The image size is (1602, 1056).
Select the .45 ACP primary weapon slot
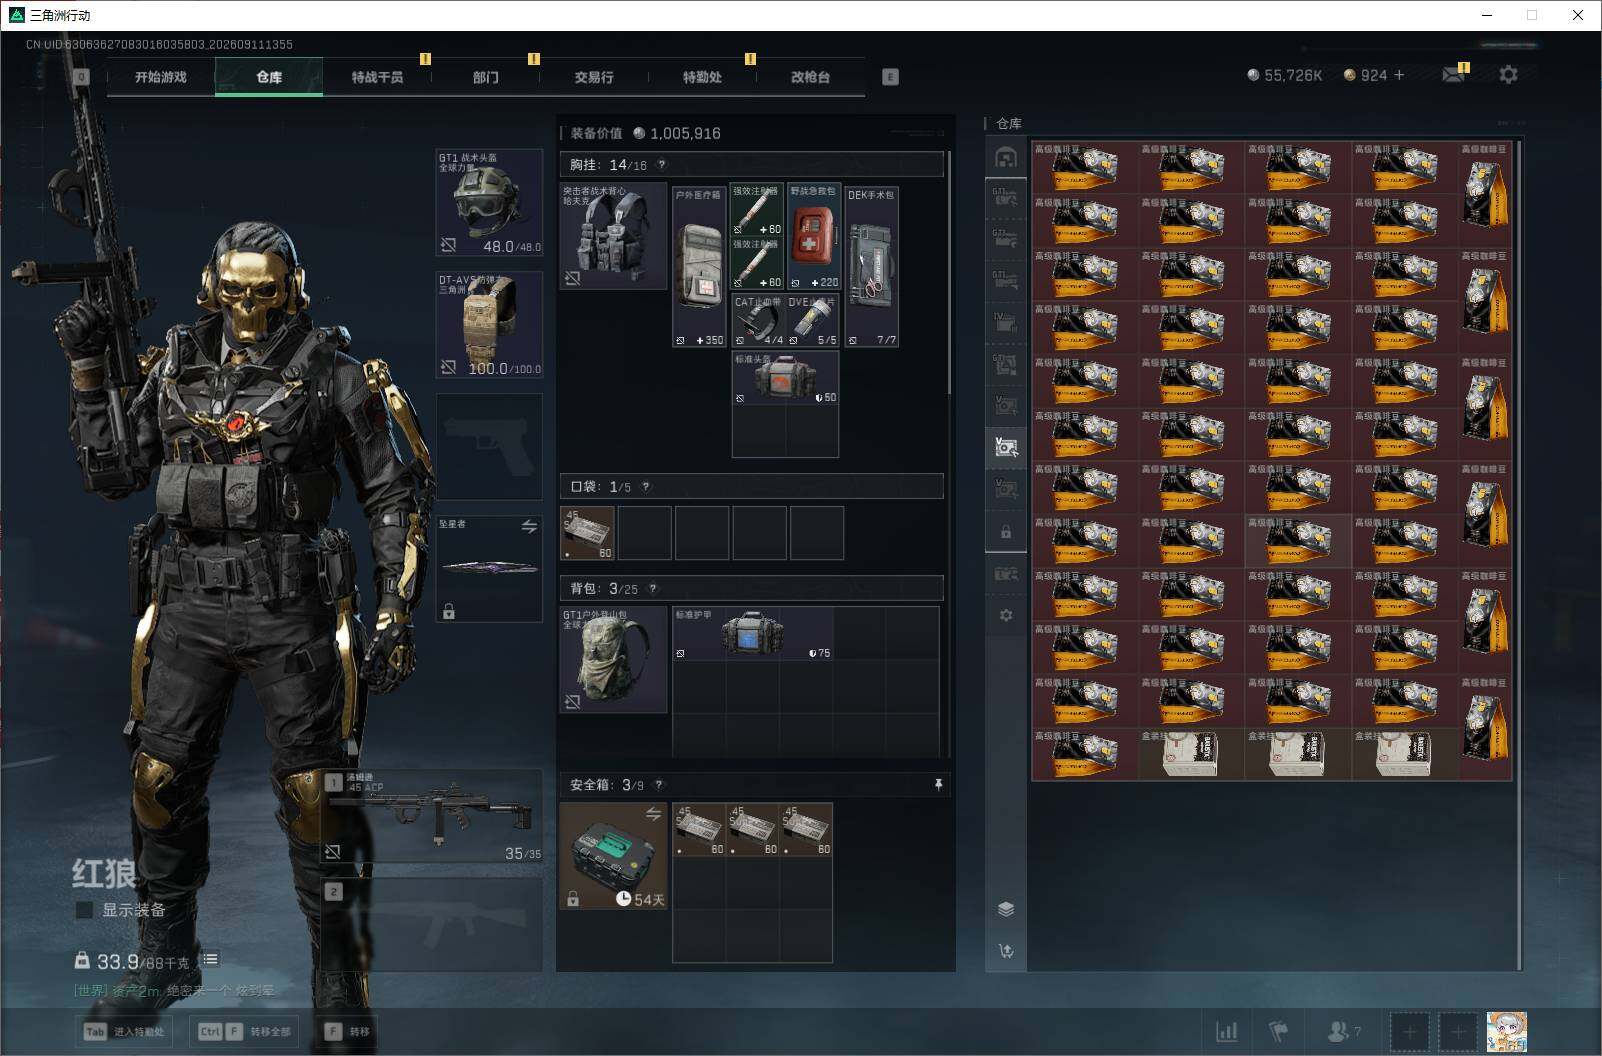[x=432, y=817]
